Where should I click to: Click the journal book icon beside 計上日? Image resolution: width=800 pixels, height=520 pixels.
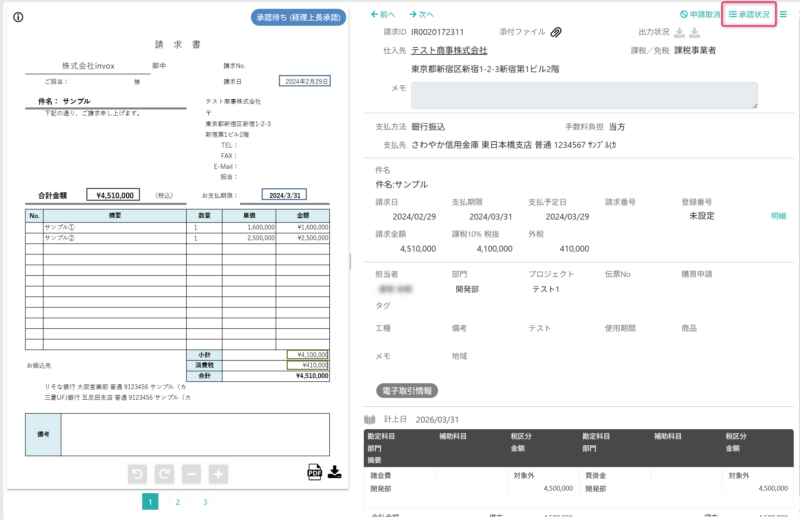click(x=370, y=419)
